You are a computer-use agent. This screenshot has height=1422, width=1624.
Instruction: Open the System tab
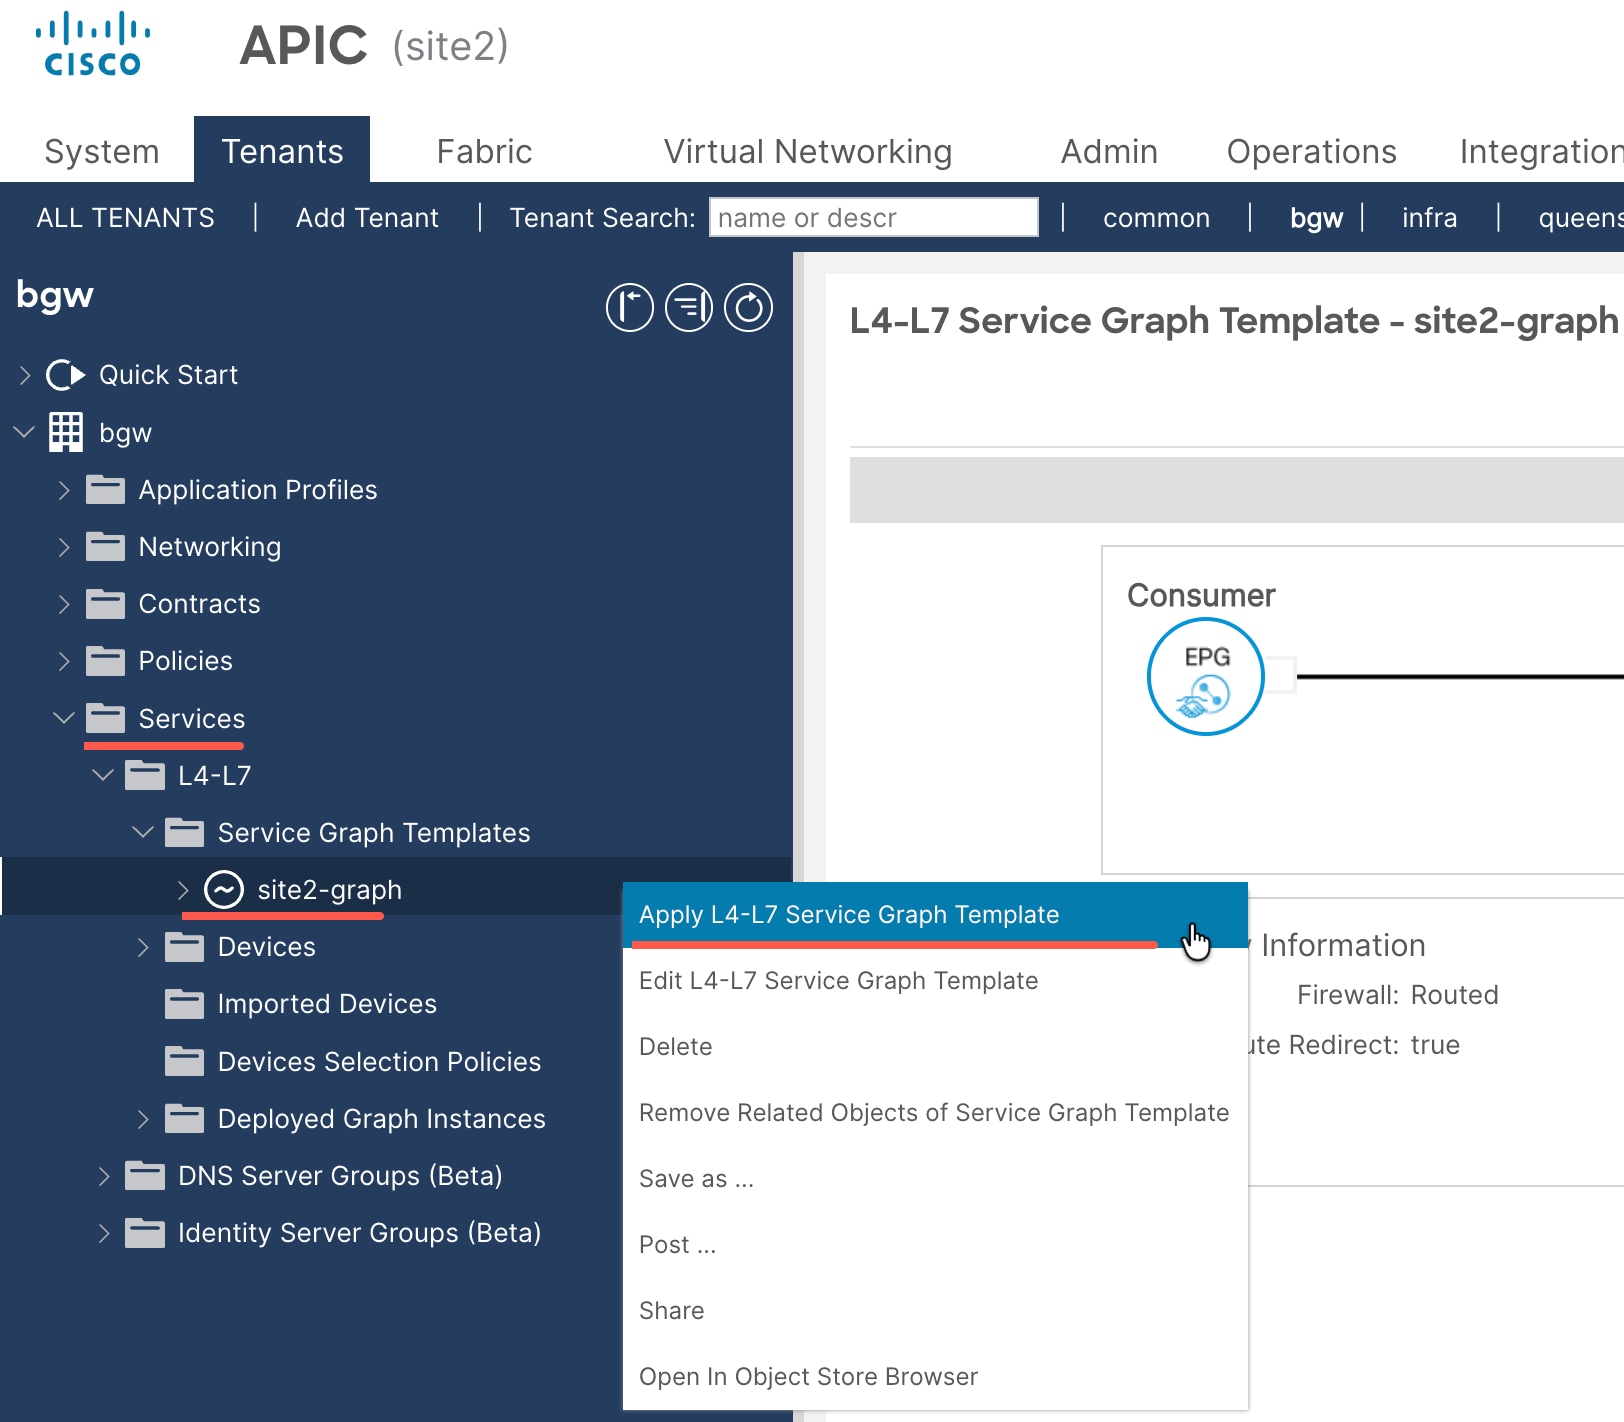(102, 152)
